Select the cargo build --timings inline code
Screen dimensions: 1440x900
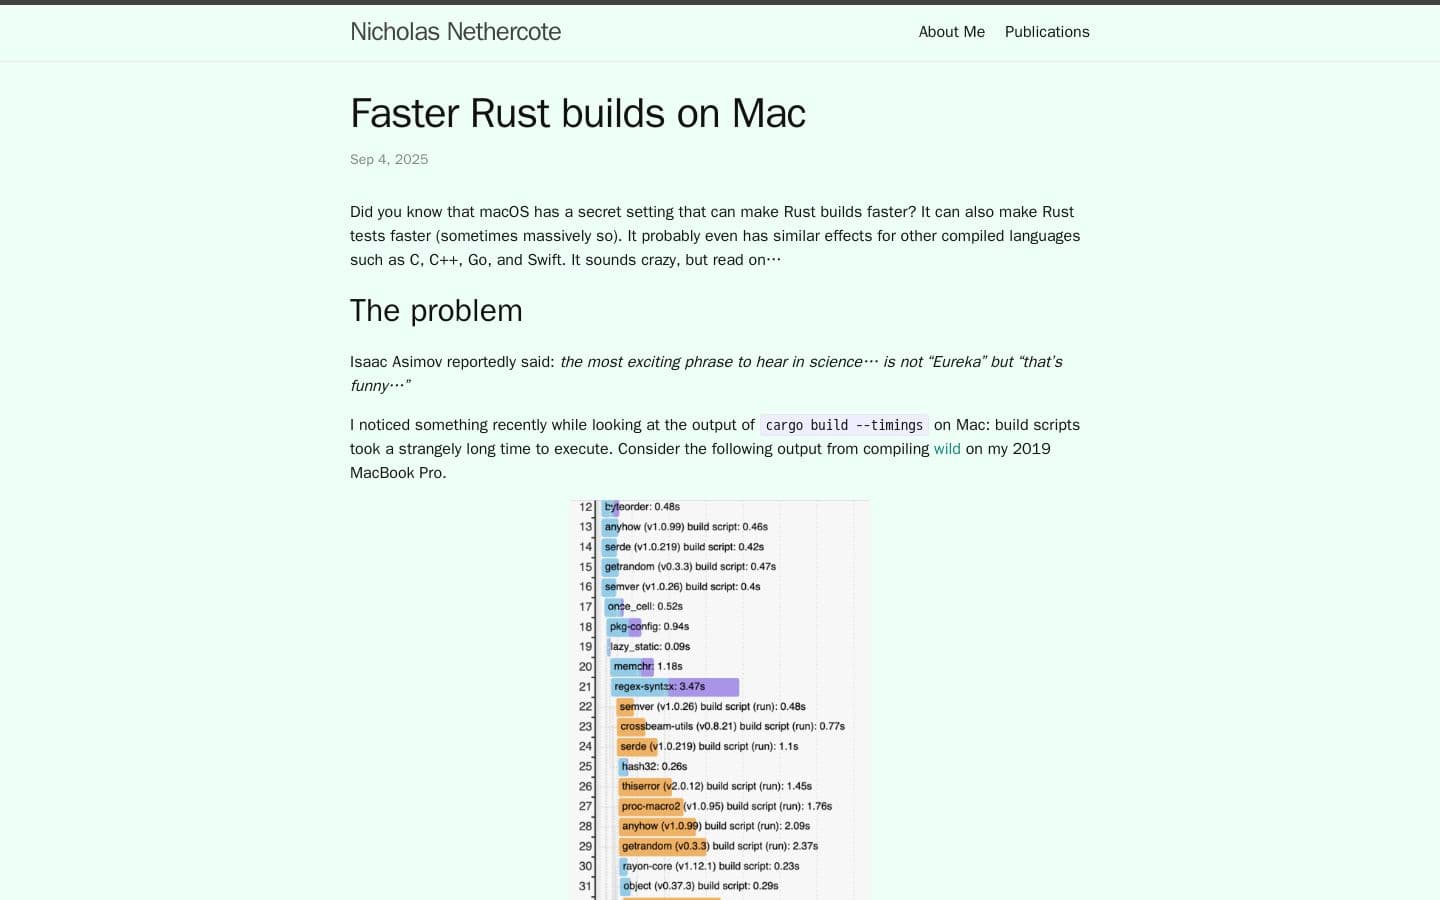pos(843,425)
